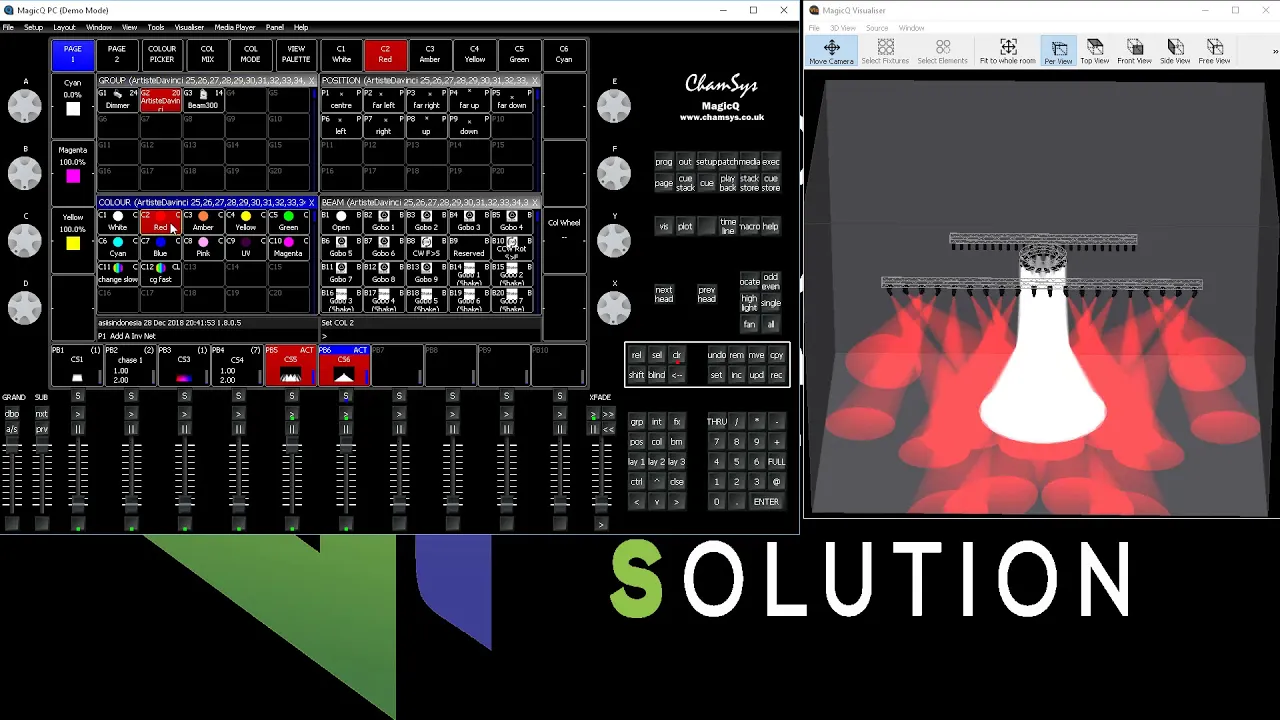Image resolution: width=1280 pixels, height=720 pixels.
Task: Fit view to whole room in Visualiser
Action: (x=1007, y=51)
